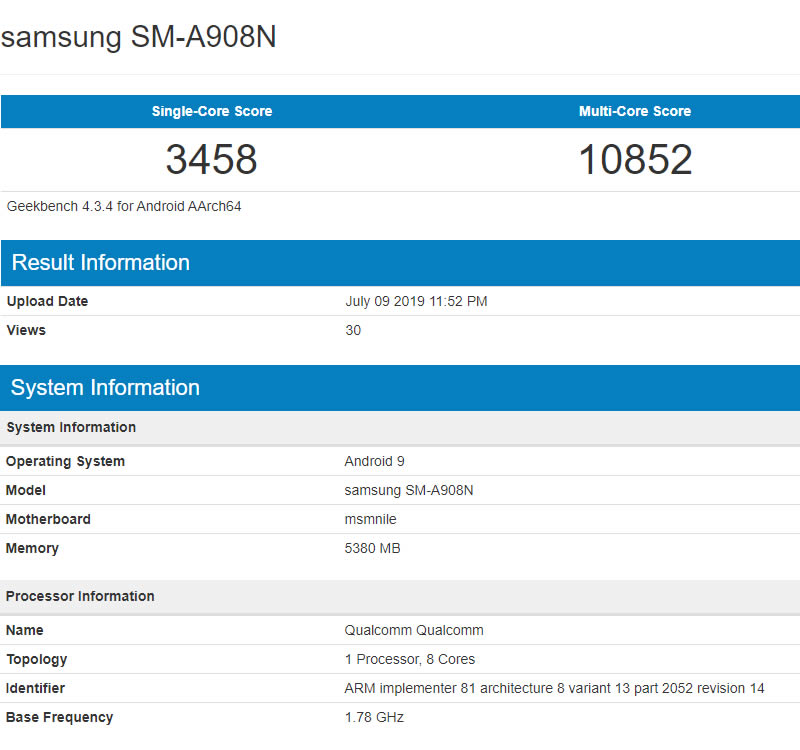Click the Views count of 30
Screen dimensions: 800x750
[353, 330]
